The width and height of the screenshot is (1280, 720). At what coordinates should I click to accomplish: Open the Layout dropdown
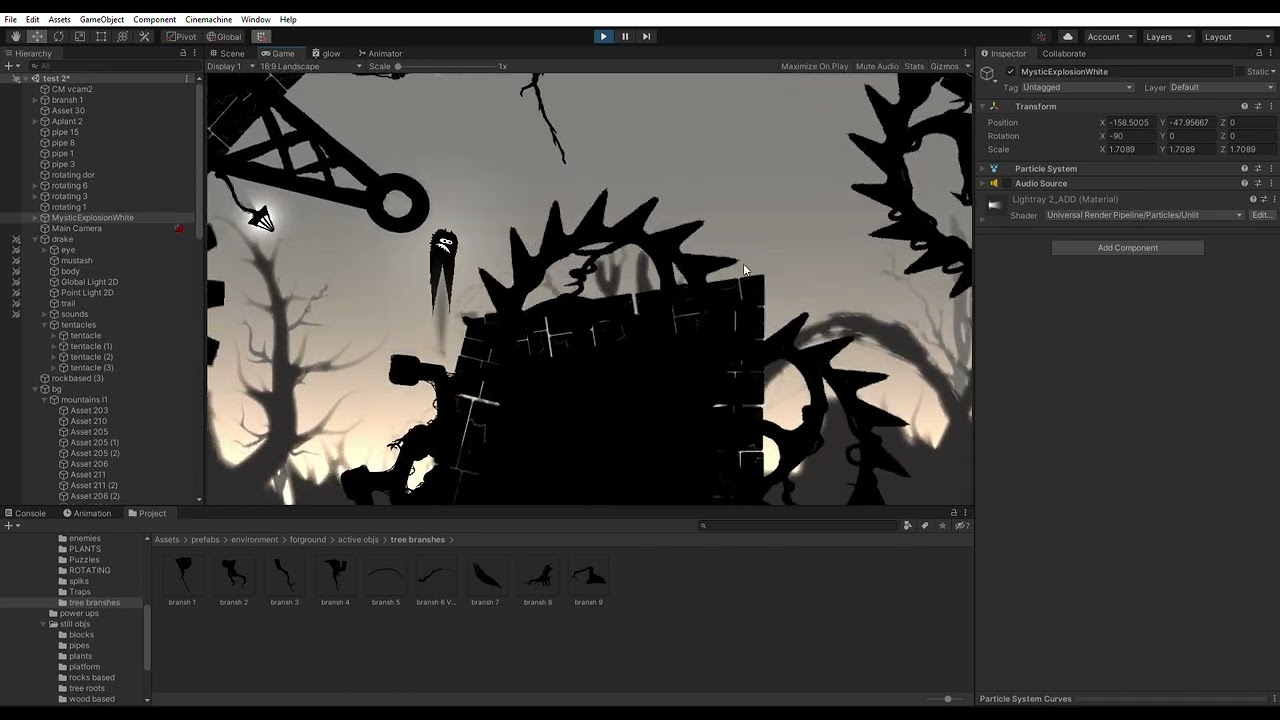(1236, 37)
